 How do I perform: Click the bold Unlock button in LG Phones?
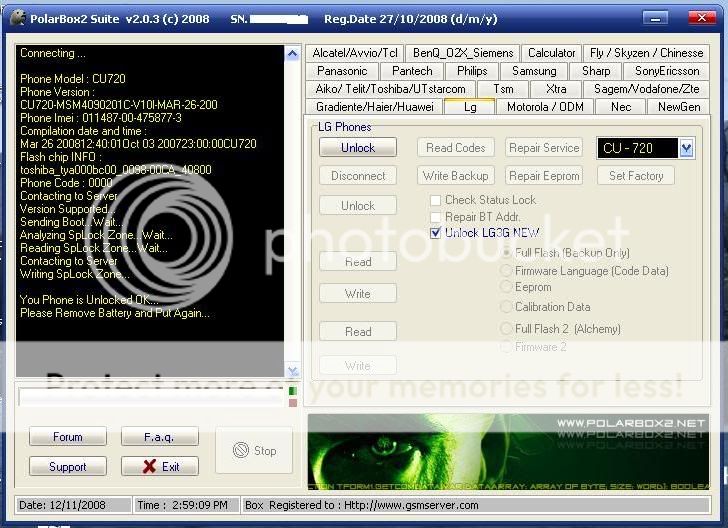coord(358,148)
